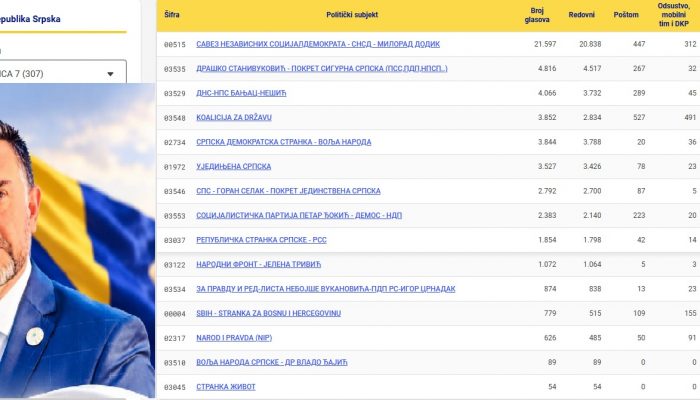The height and width of the screenshot is (400, 700).
Task: Open РЕПУБЛИЧКА СТРАНКА СРПСКЕ - РСС link
Action: click(261, 240)
